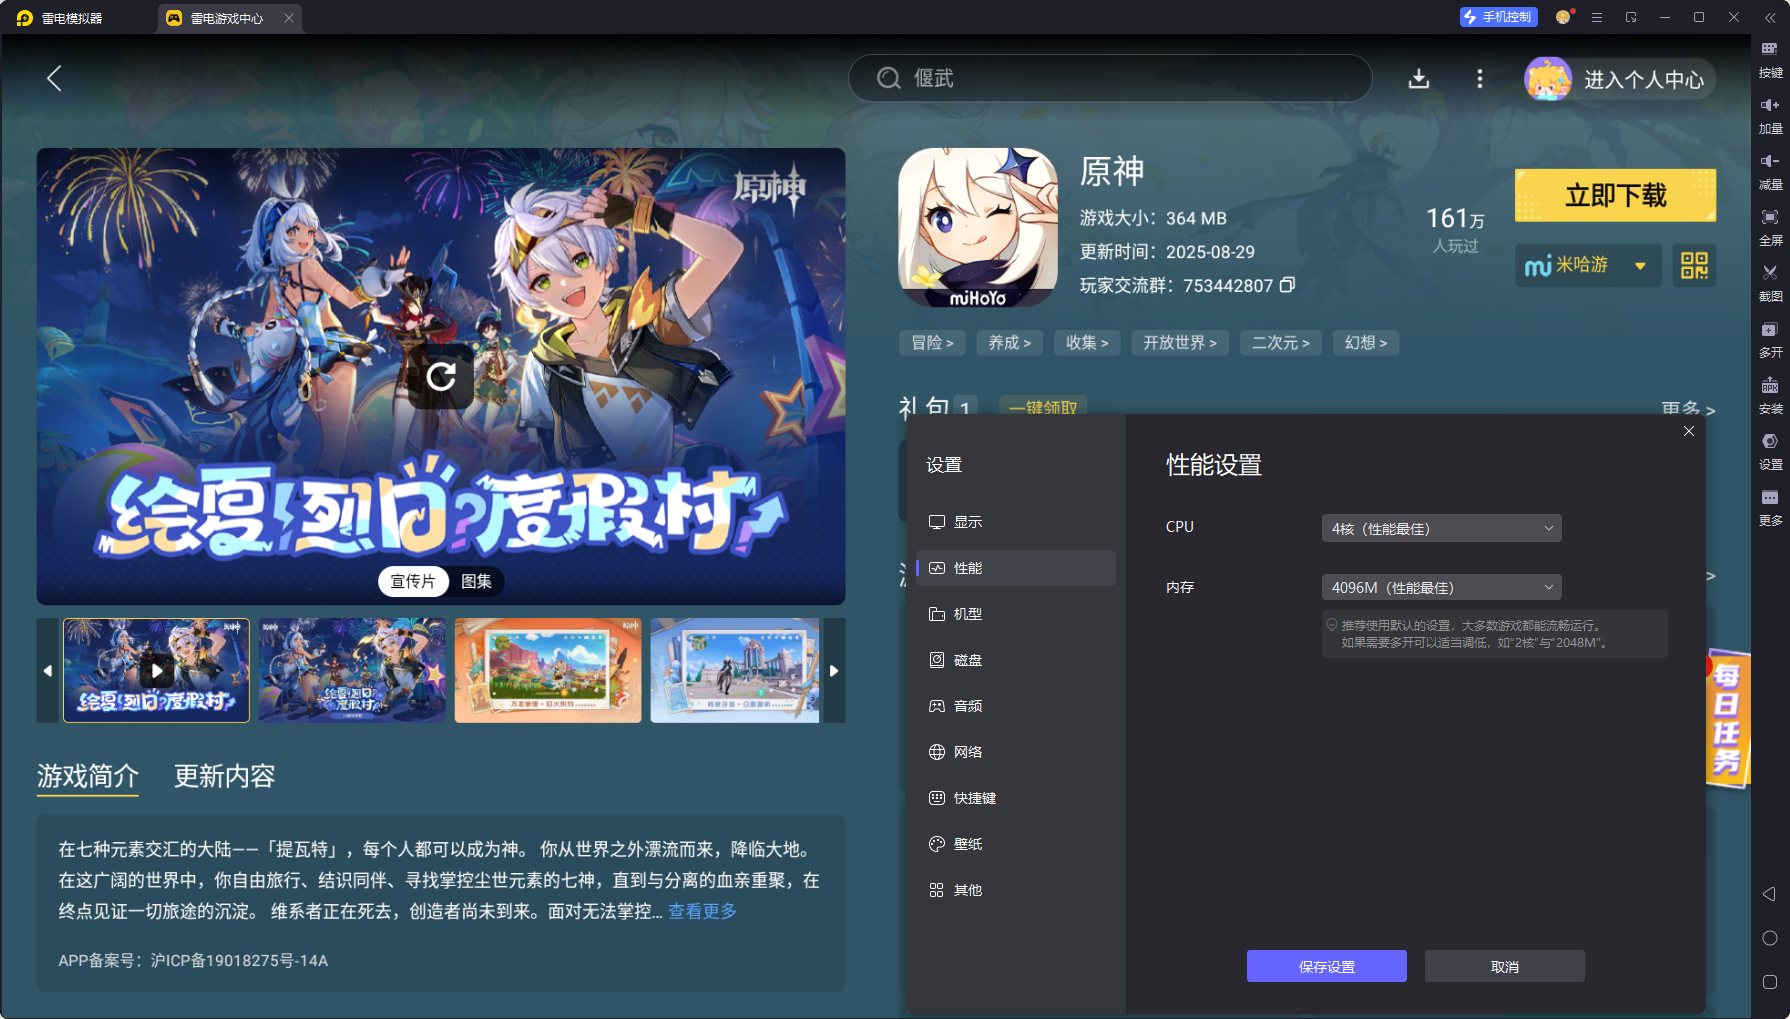The image size is (1790, 1019).
Task: Close the settings dialog with X
Action: coord(1688,431)
